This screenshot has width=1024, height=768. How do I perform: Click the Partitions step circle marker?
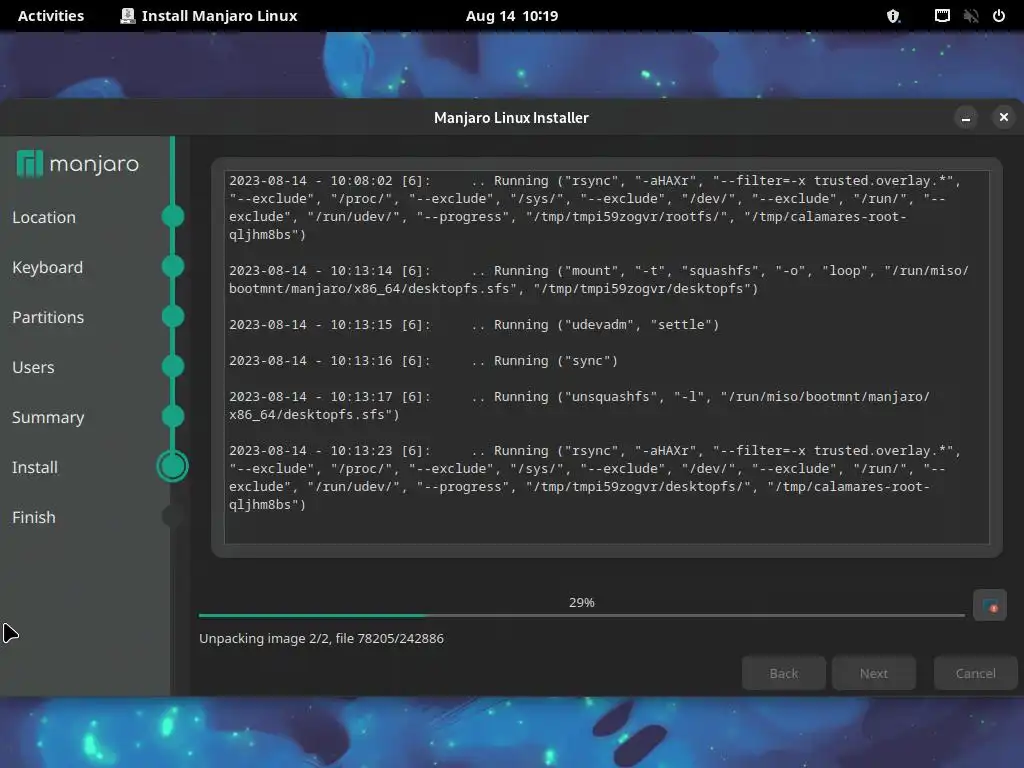tap(172, 316)
